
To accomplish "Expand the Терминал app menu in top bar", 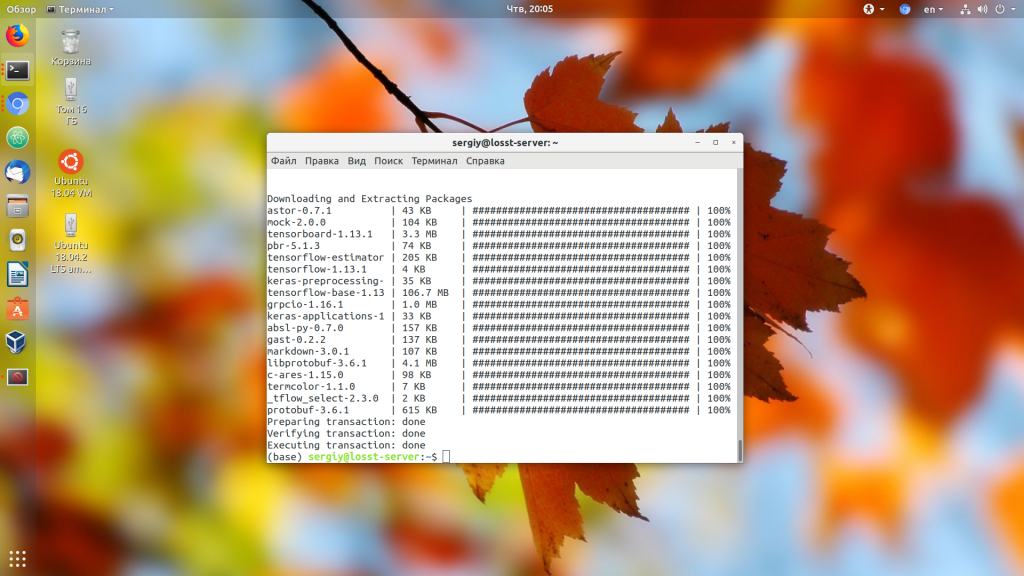I will tap(80, 9).
